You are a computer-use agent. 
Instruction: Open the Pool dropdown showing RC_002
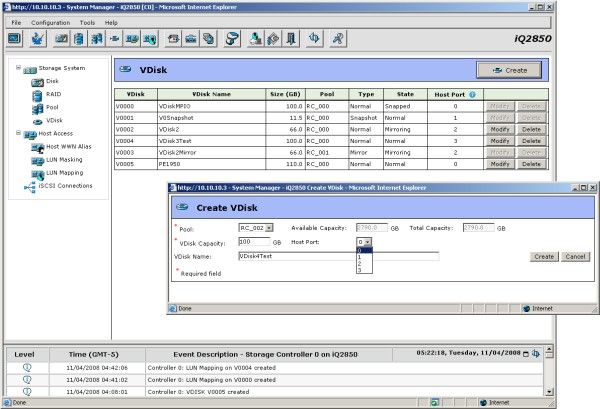(x=269, y=228)
